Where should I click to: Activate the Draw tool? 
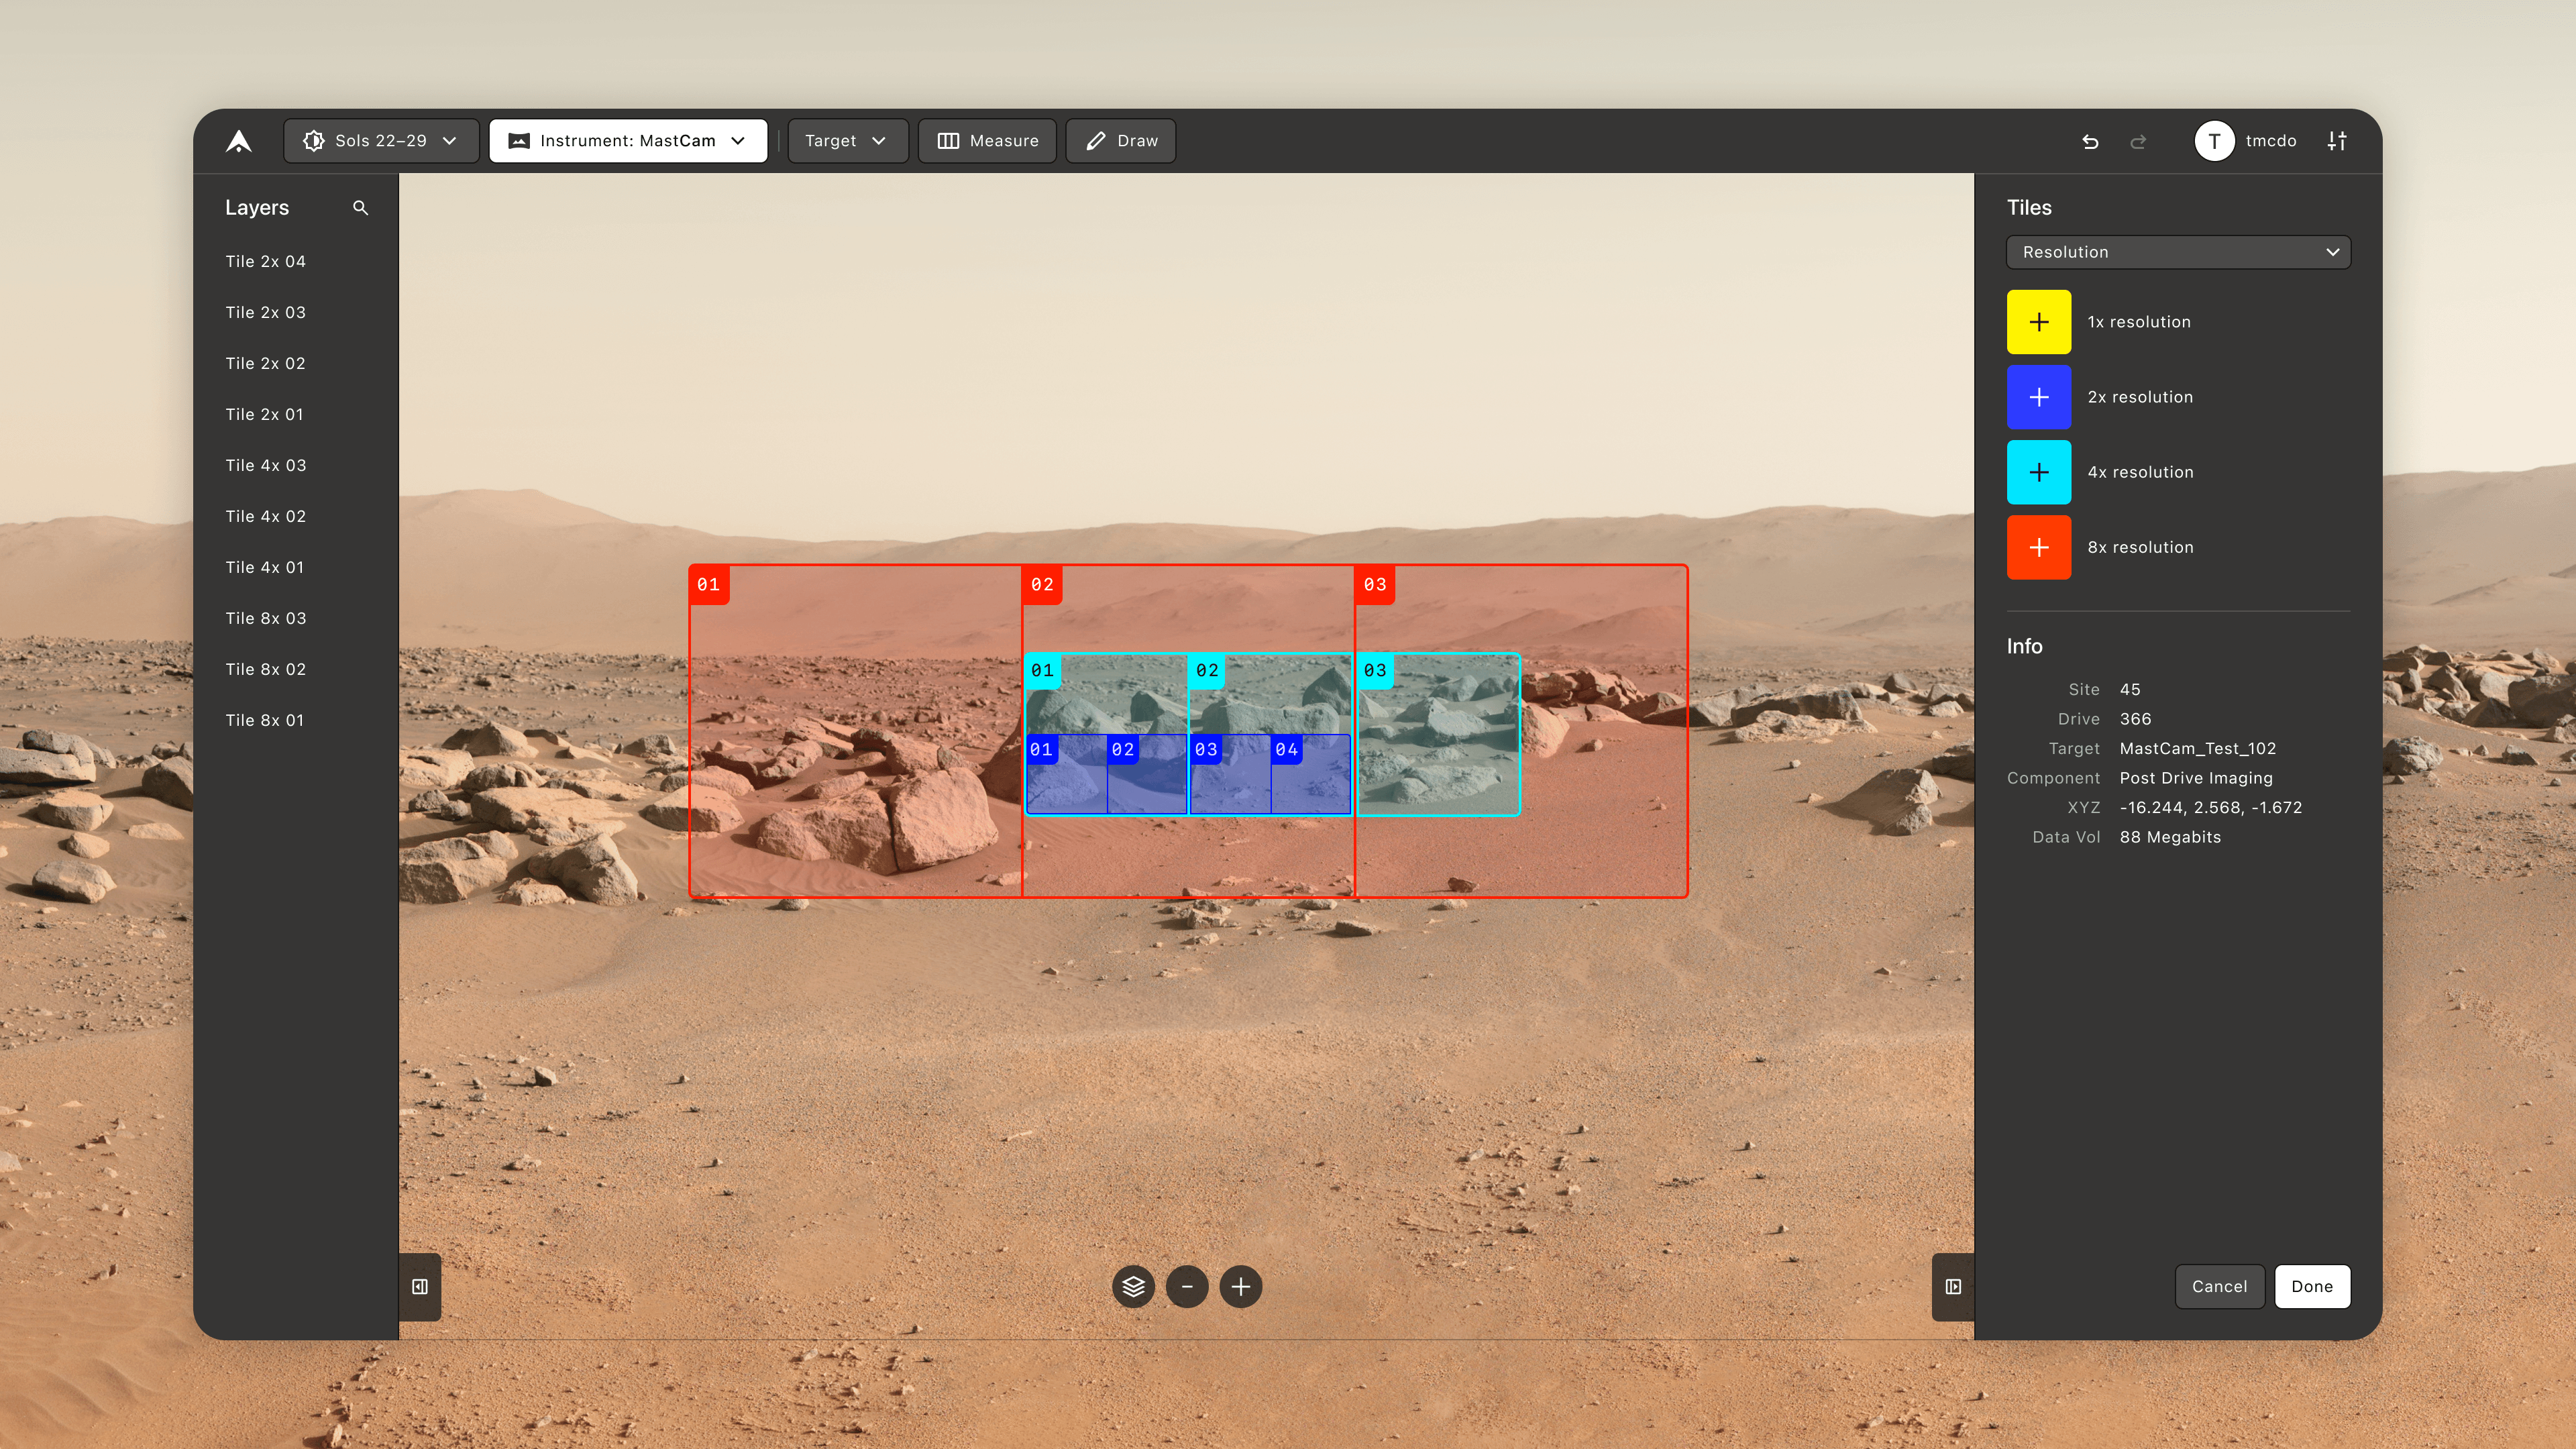(1120, 141)
